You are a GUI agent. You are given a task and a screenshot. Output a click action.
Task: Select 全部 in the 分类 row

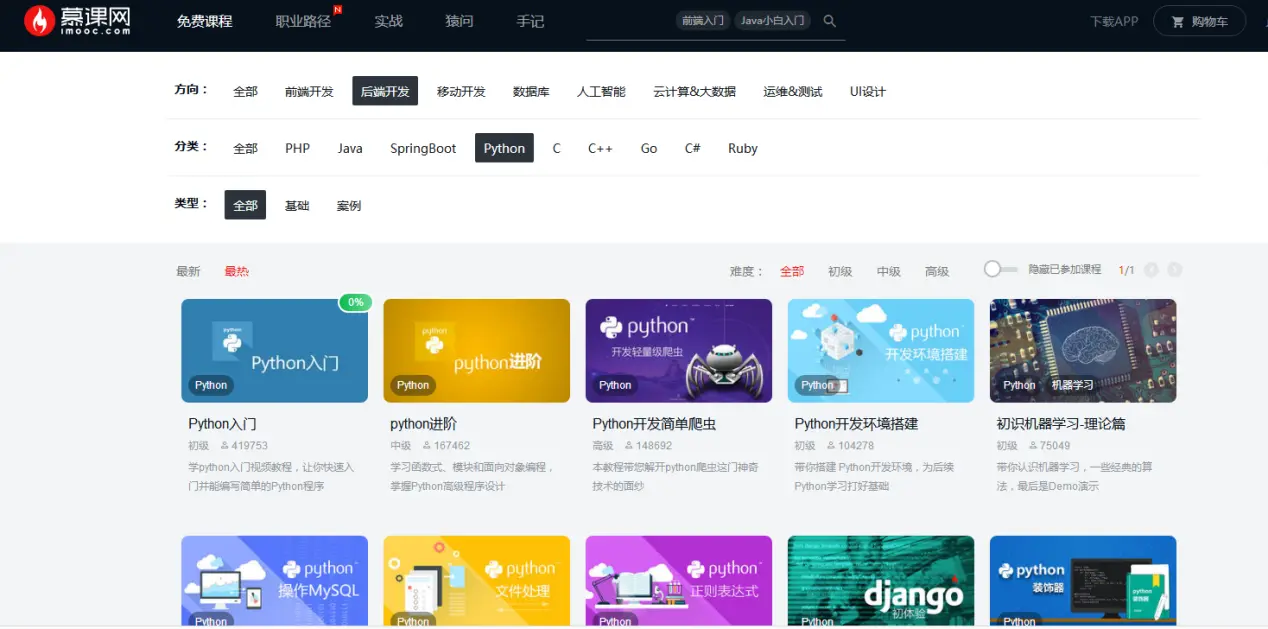pyautogui.click(x=245, y=148)
